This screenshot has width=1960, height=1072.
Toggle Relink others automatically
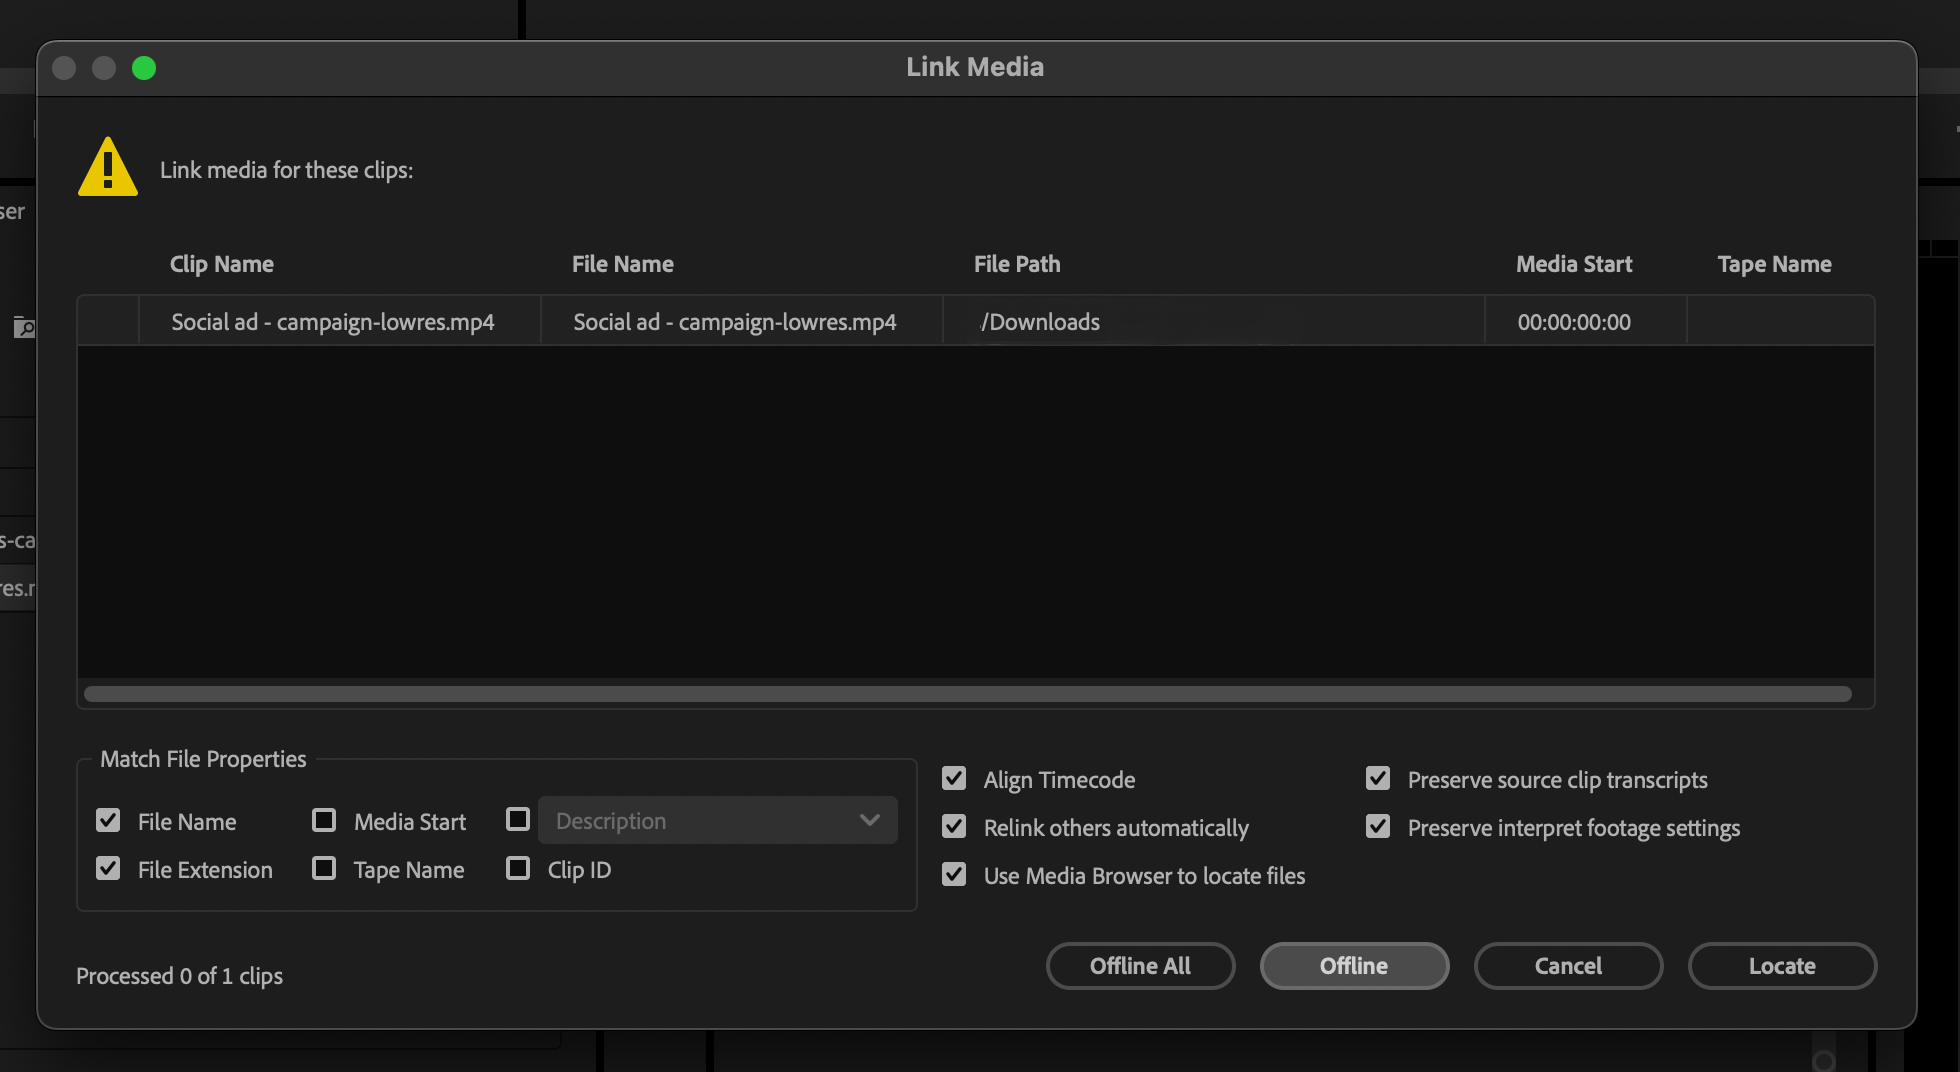(954, 827)
